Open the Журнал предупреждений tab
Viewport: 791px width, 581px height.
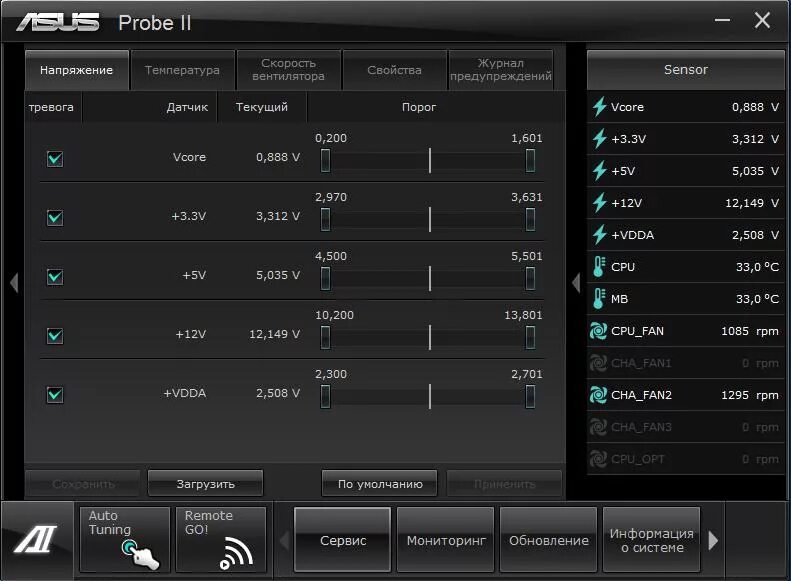(501, 70)
